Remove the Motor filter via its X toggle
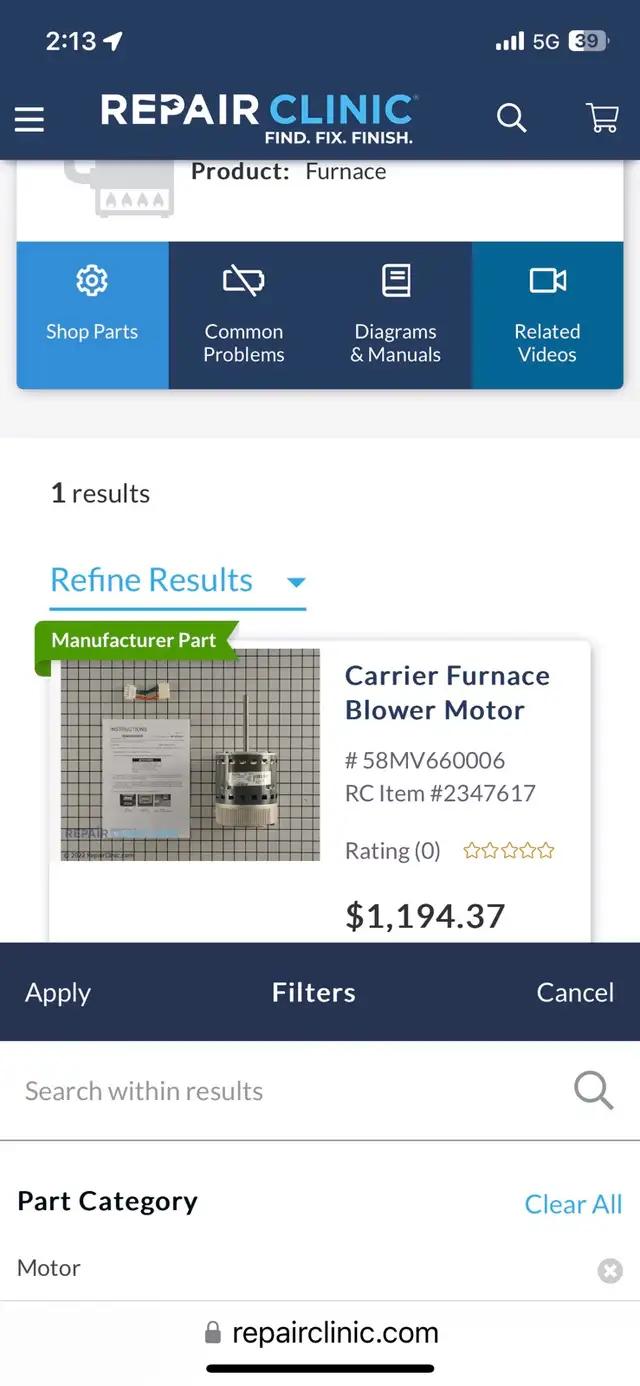640x1386 pixels. tap(610, 1270)
